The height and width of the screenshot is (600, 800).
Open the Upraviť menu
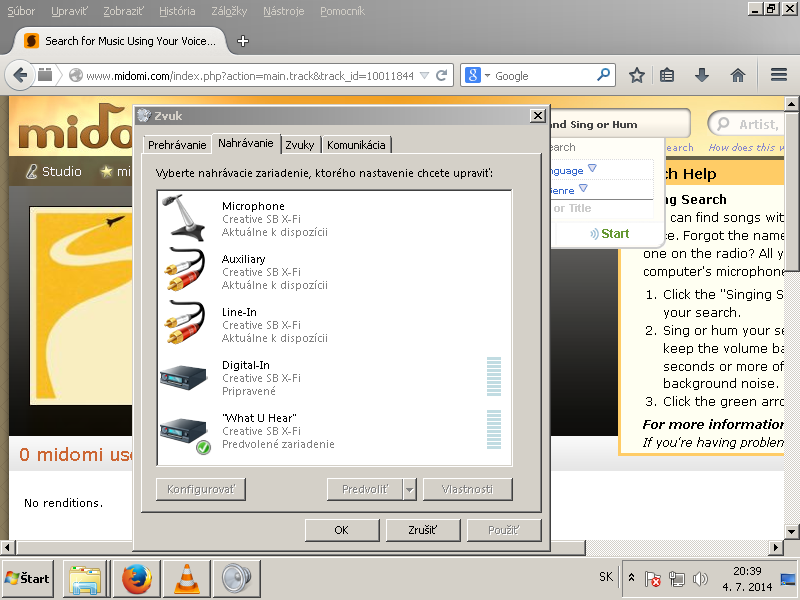[69, 11]
